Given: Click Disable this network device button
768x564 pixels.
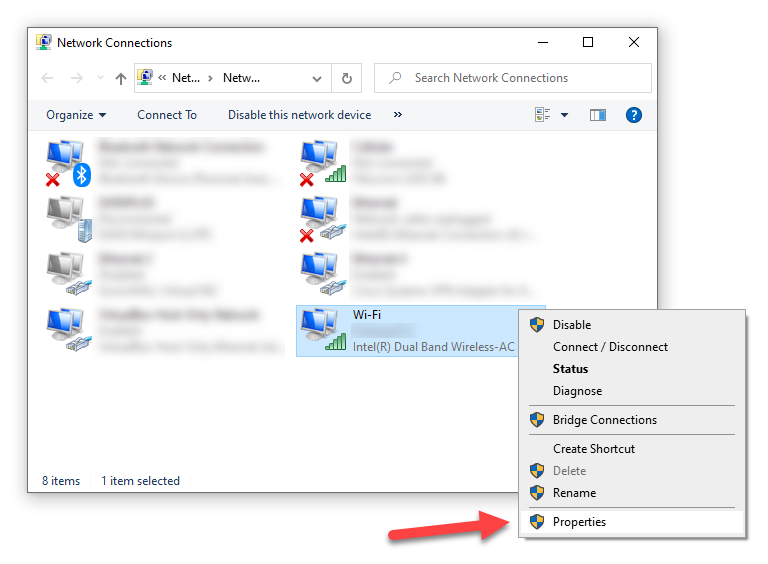Looking at the screenshot, I should click(299, 115).
